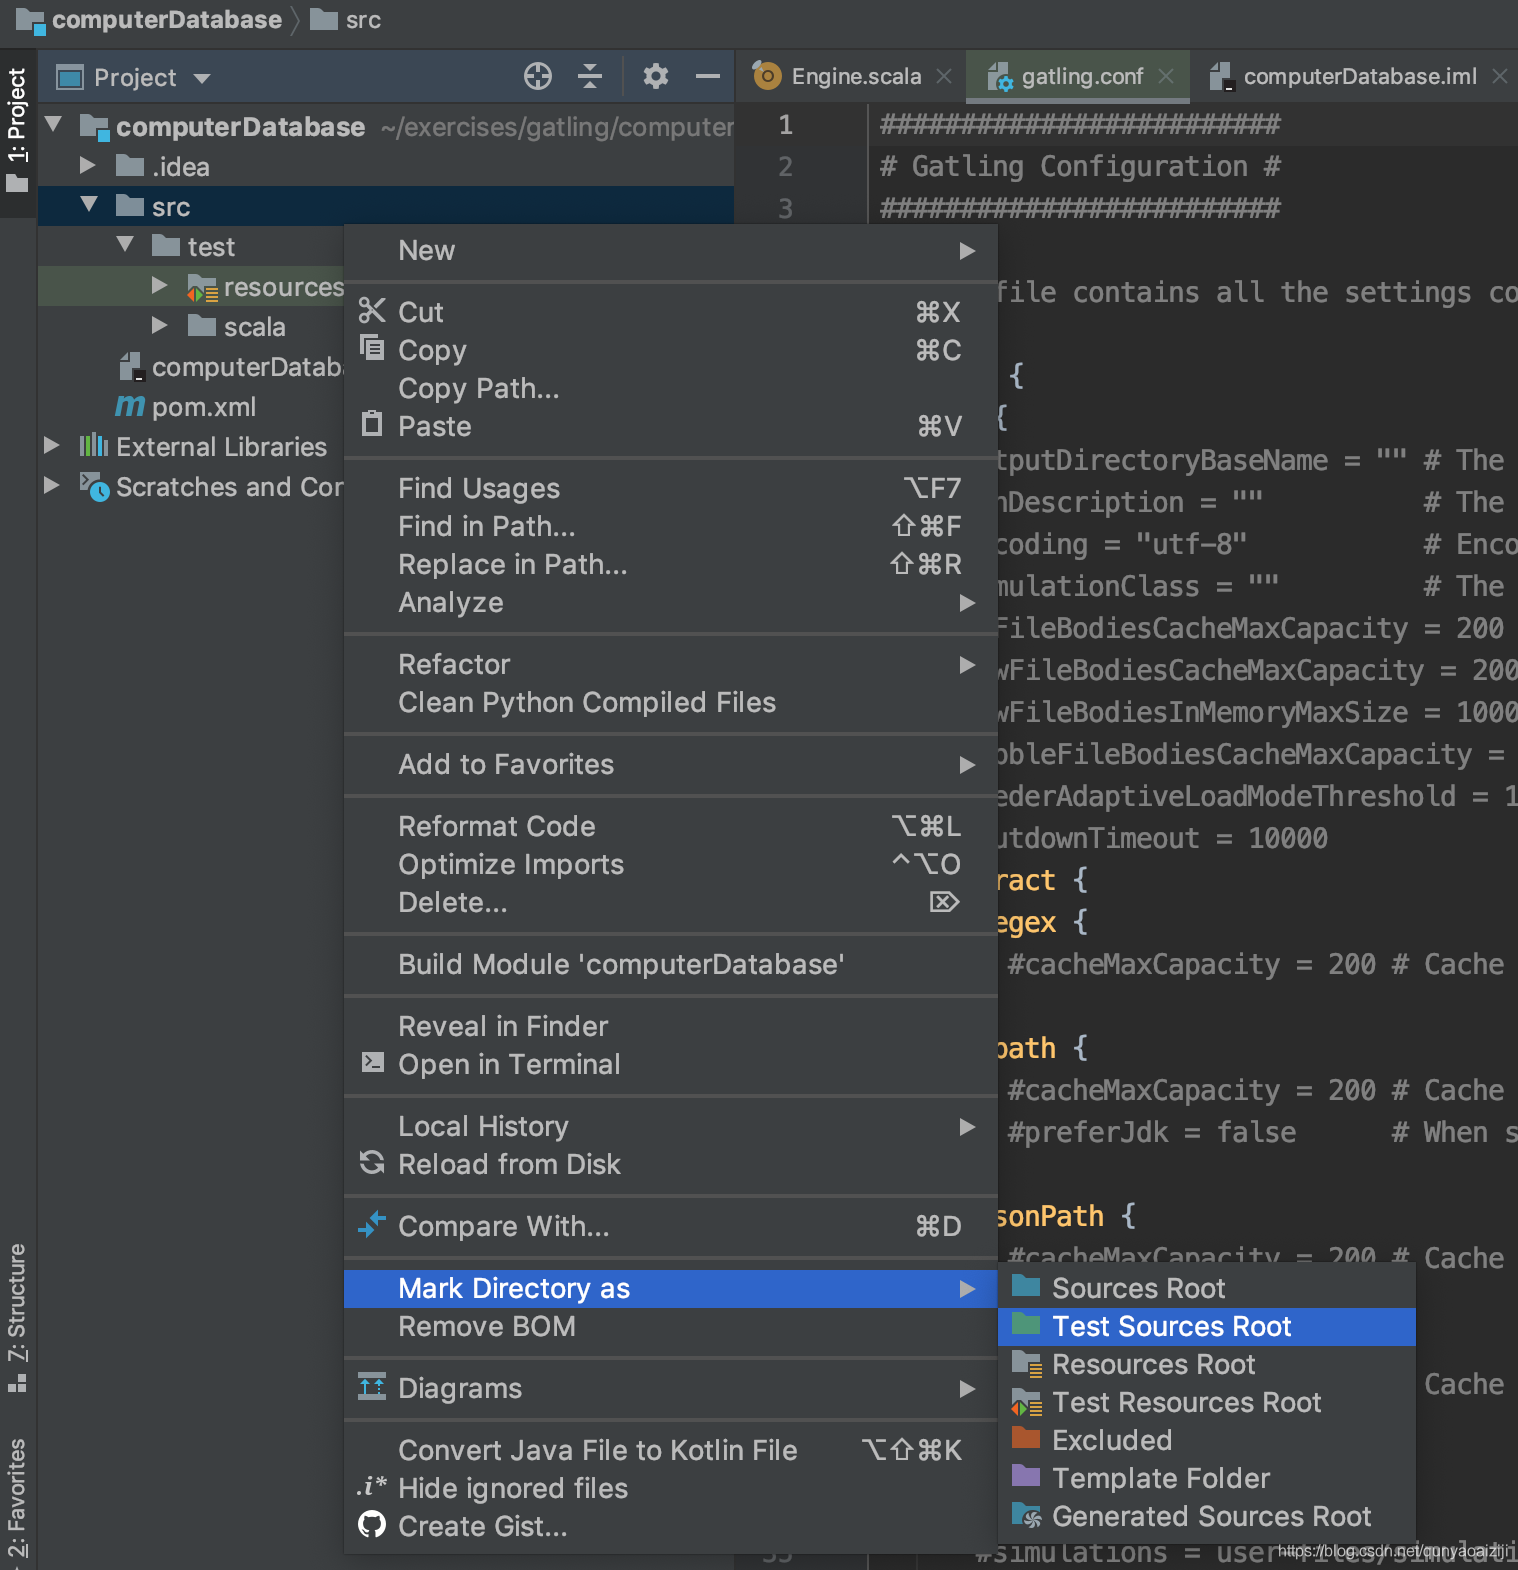Open the New submenu
Viewport: 1518px width, 1570px height.
671,250
